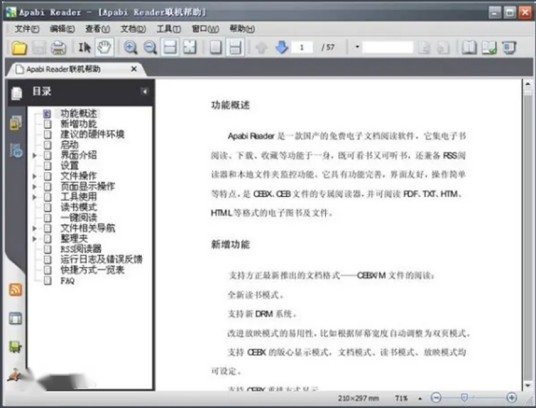Click the status bar zoom out minus button
536x408 pixels.
tap(436, 398)
